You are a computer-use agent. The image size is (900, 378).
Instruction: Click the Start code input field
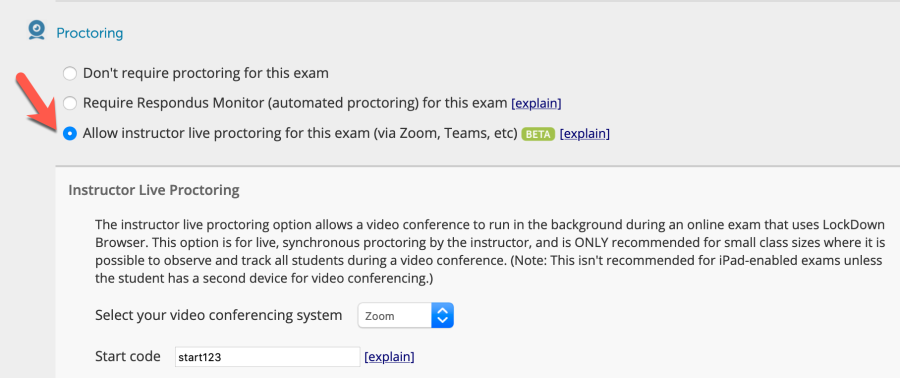pyautogui.click(x=267, y=357)
